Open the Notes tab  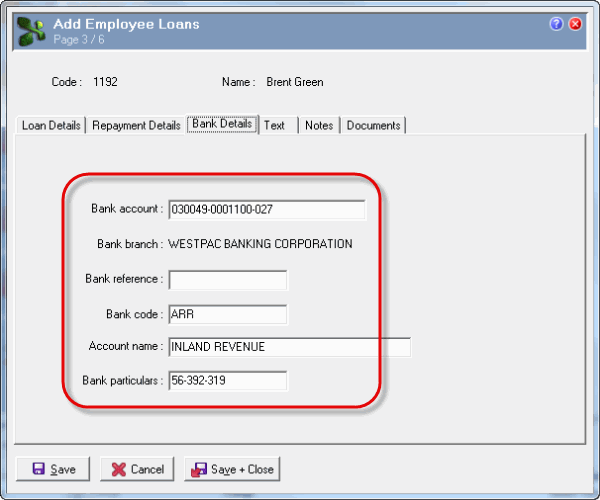pyautogui.click(x=319, y=126)
